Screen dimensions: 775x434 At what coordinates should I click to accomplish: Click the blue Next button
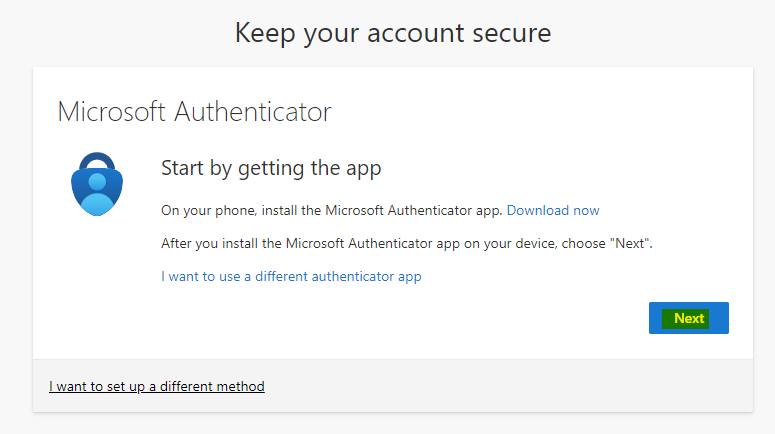689,318
